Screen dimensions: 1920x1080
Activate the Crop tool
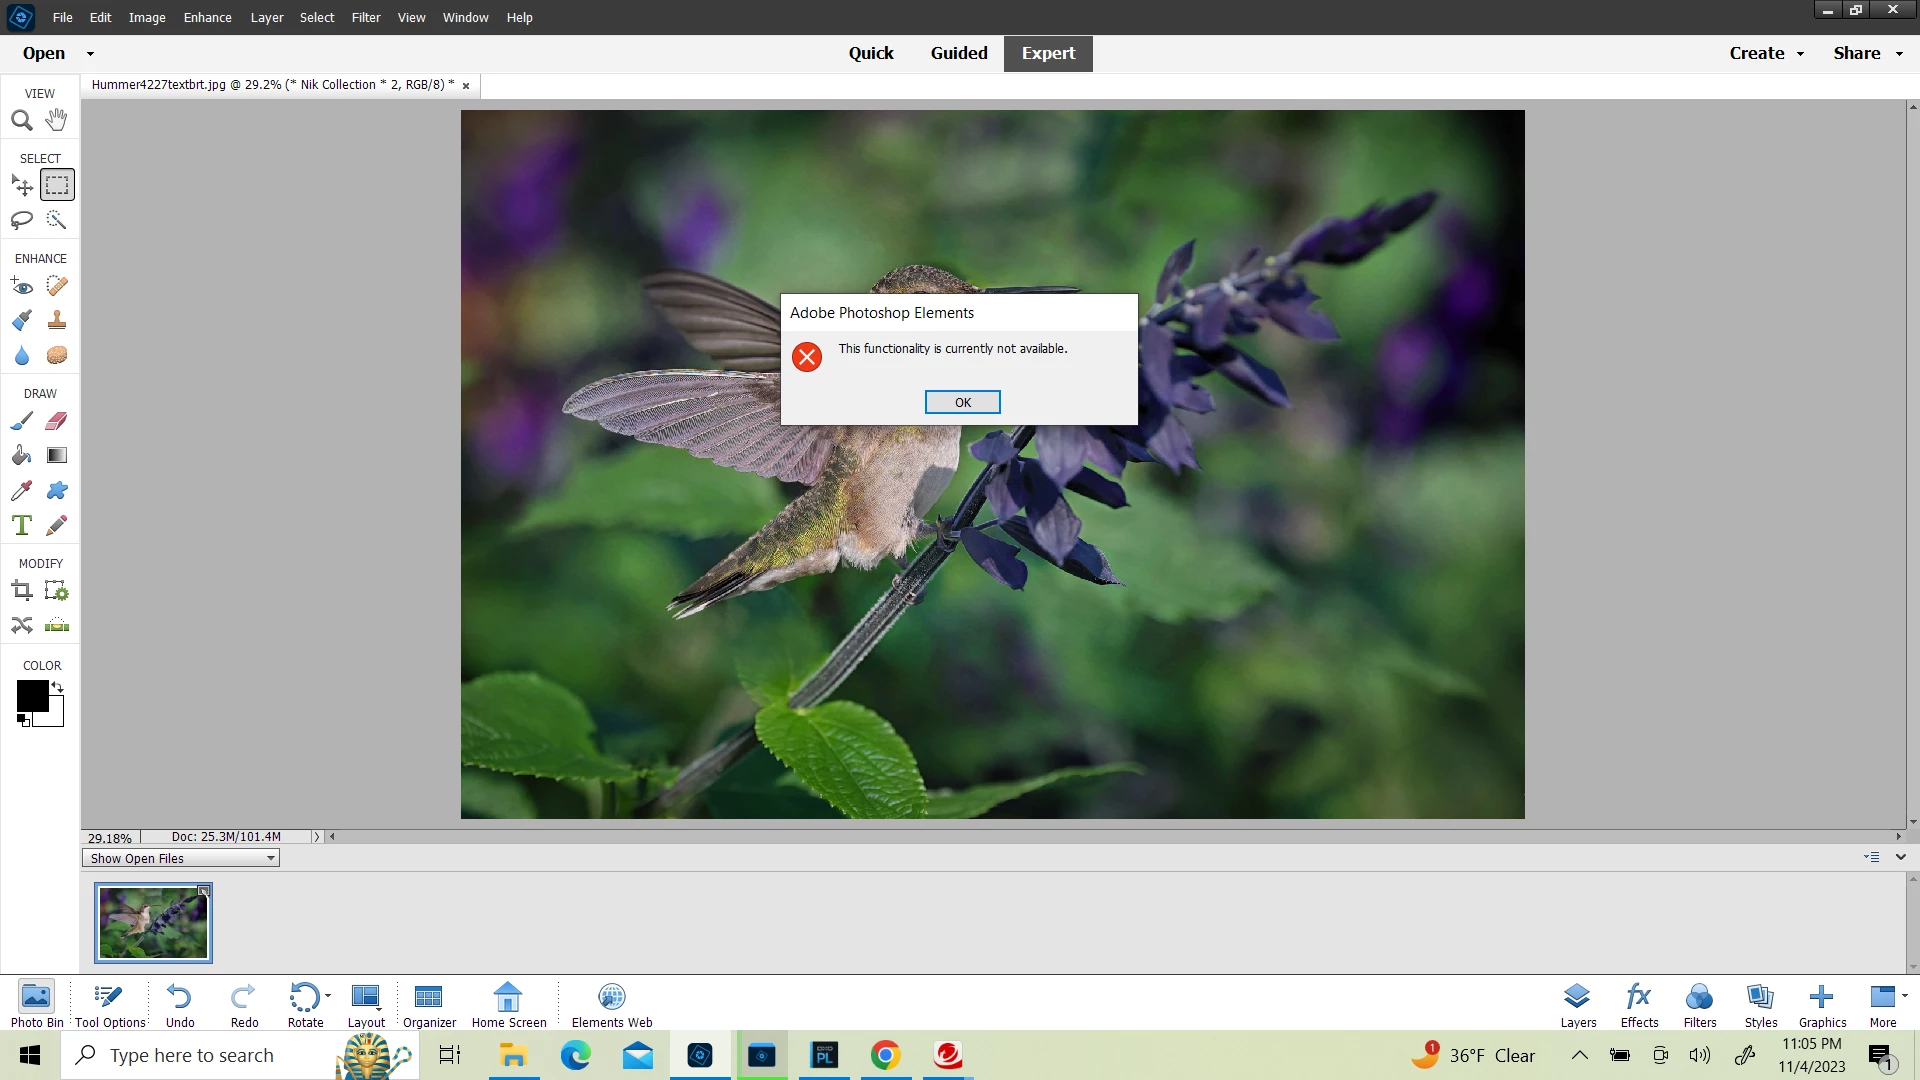coord(22,591)
